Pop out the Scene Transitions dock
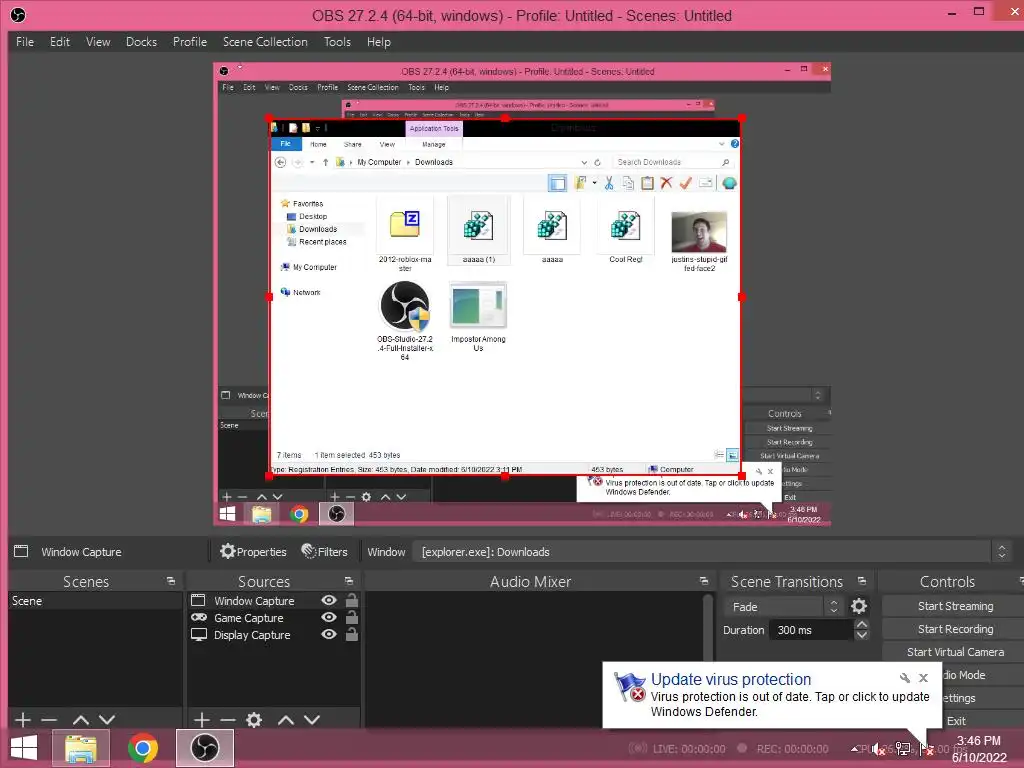This screenshot has height=768, width=1024. coord(861,581)
